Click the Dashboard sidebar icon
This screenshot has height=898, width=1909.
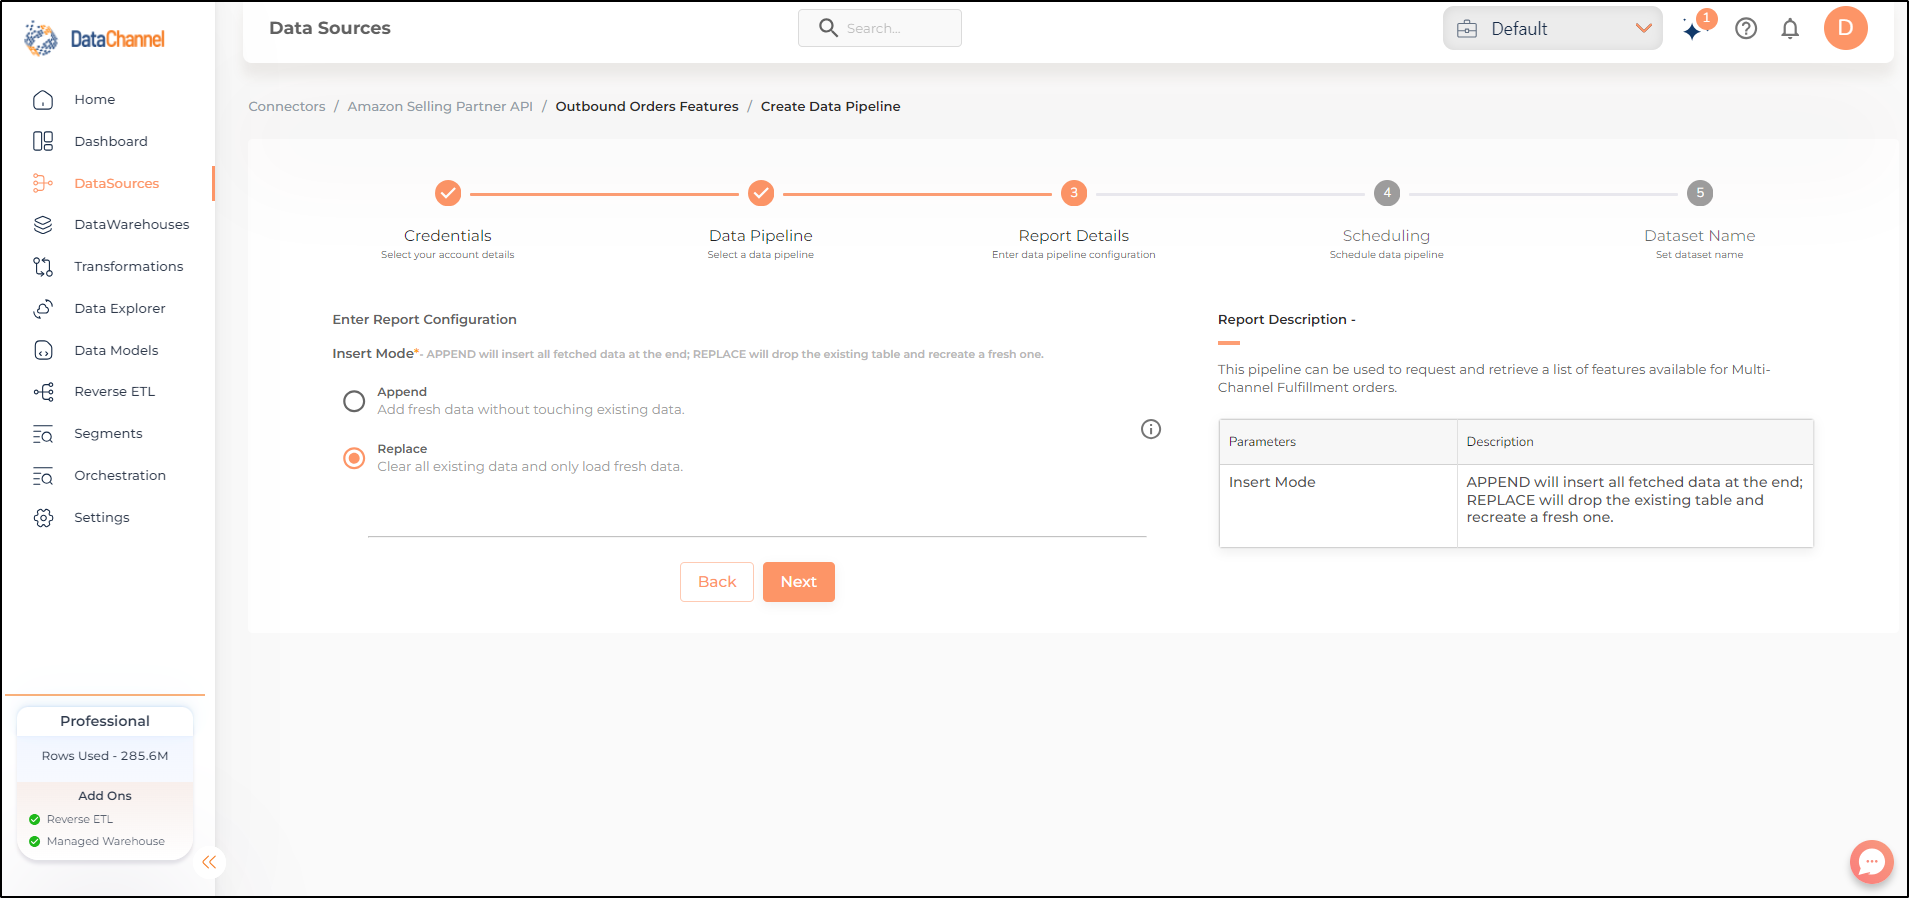[x=43, y=141]
